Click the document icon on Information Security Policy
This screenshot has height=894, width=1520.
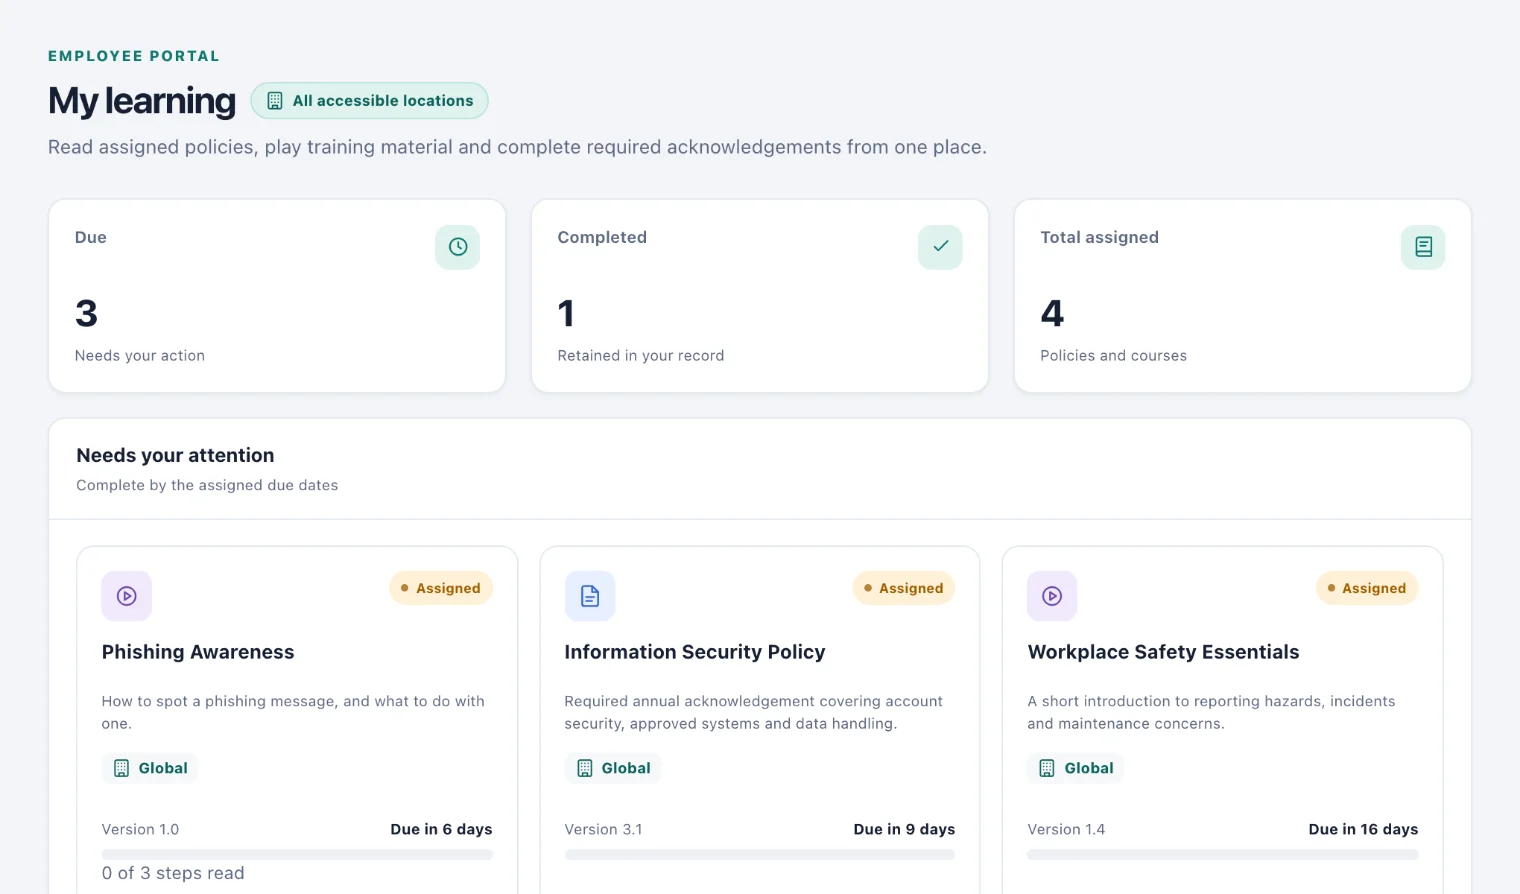point(590,596)
